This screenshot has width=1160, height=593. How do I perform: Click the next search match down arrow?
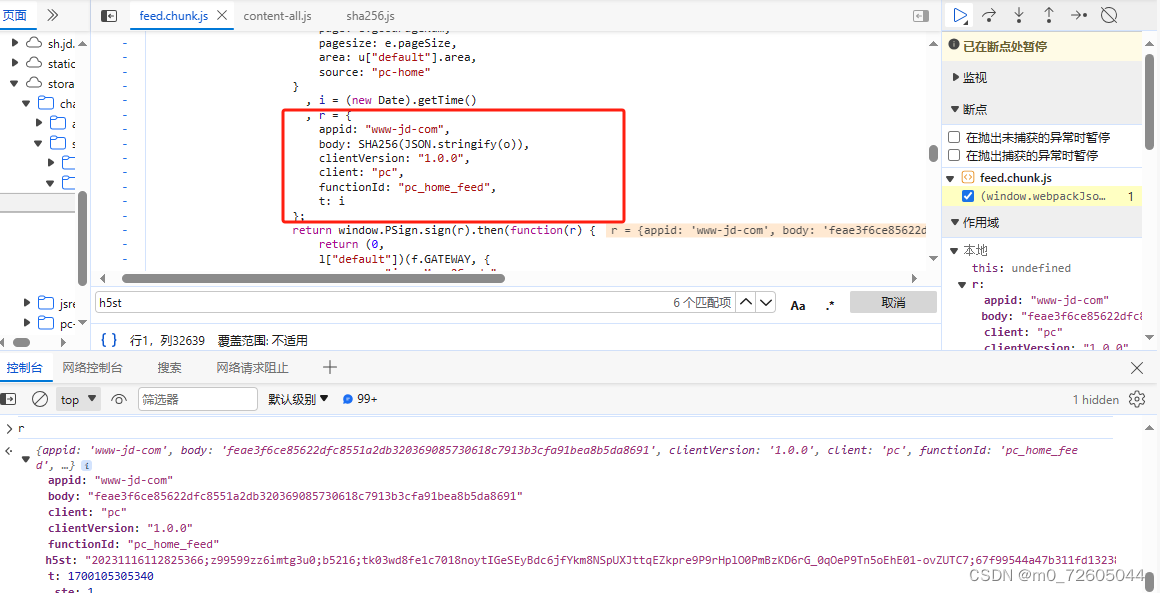click(x=766, y=302)
